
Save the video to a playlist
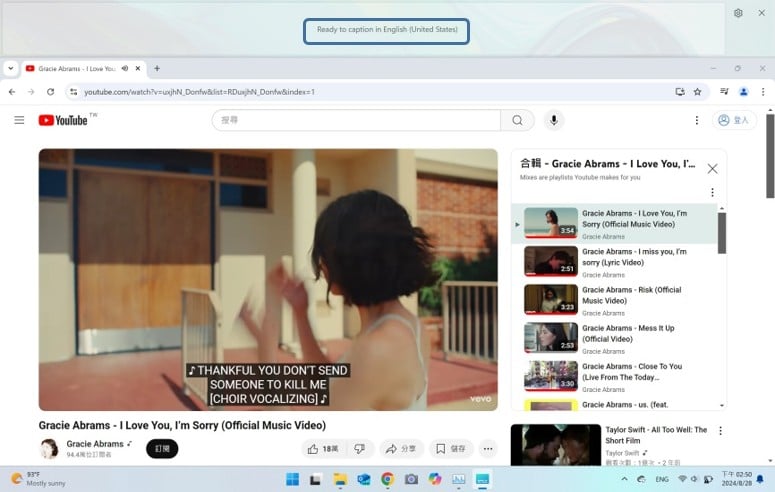(450, 448)
